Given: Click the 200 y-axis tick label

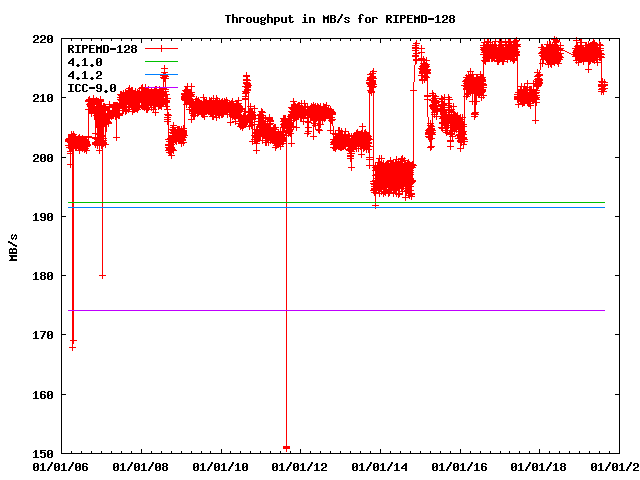Looking at the screenshot, I should coord(43,157).
